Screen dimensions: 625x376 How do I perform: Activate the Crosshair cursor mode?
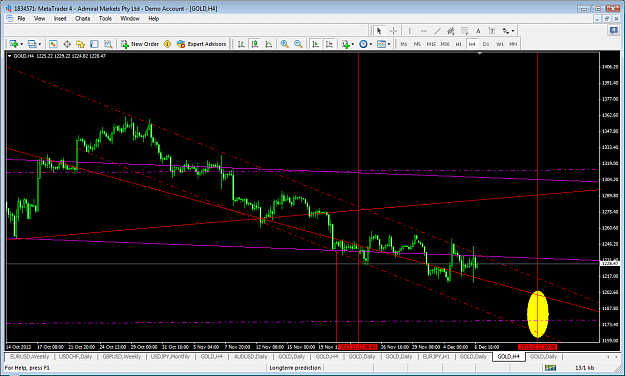click(393, 31)
